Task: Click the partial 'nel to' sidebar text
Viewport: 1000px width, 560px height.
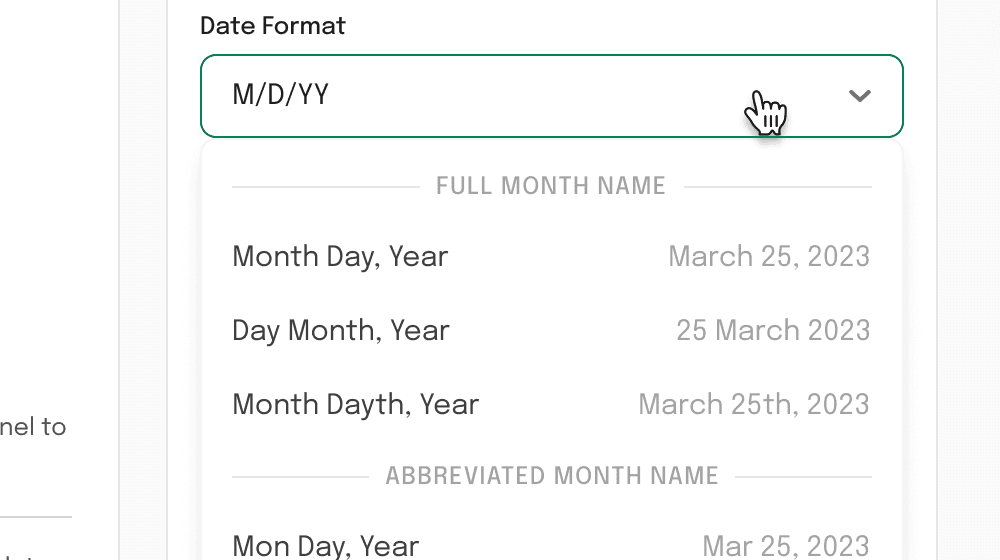Action: point(33,427)
